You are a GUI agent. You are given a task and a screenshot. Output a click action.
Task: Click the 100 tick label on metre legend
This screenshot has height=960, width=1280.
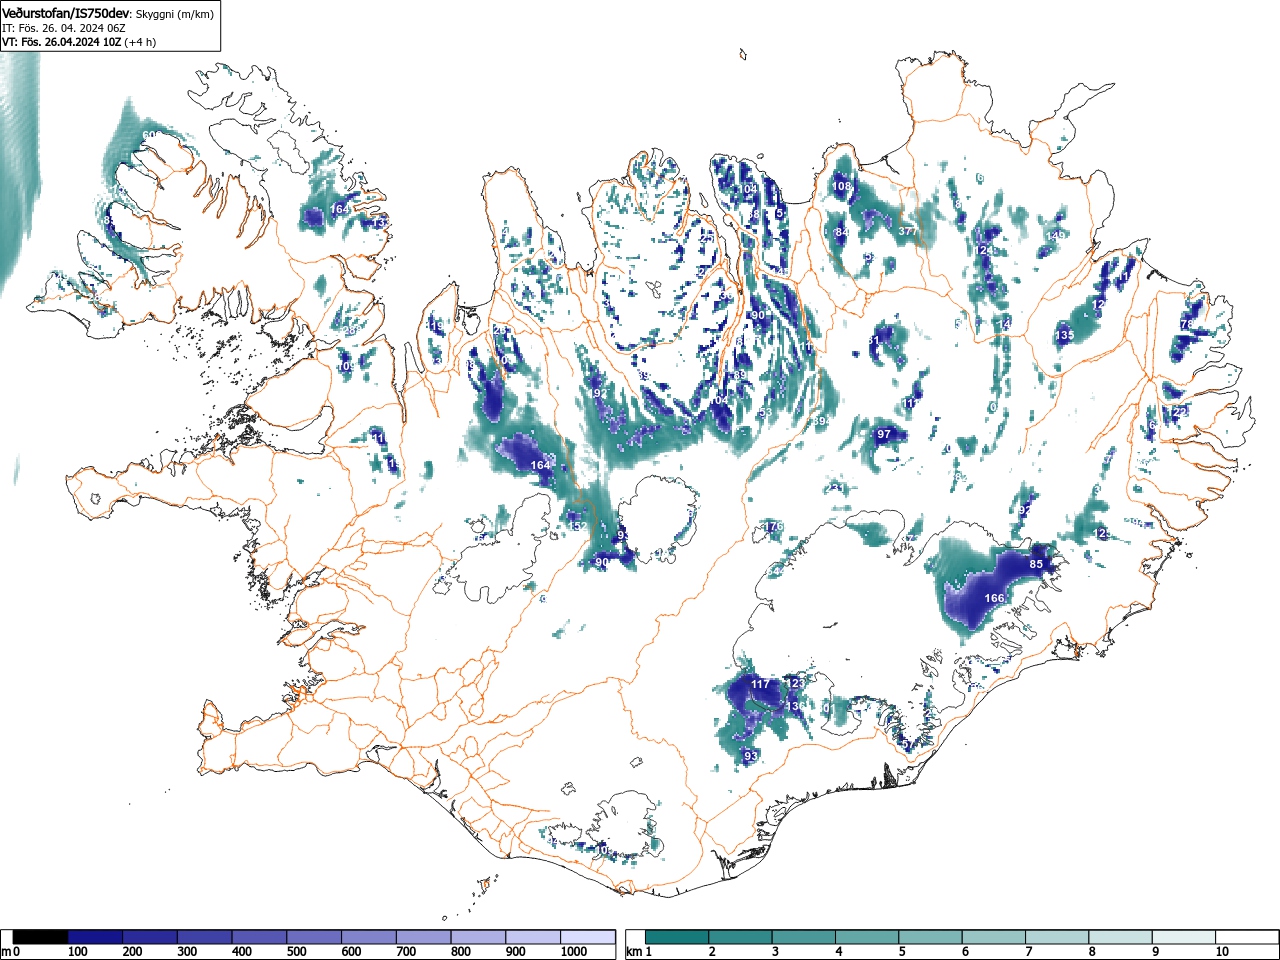pyautogui.click(x=77, y=952)
